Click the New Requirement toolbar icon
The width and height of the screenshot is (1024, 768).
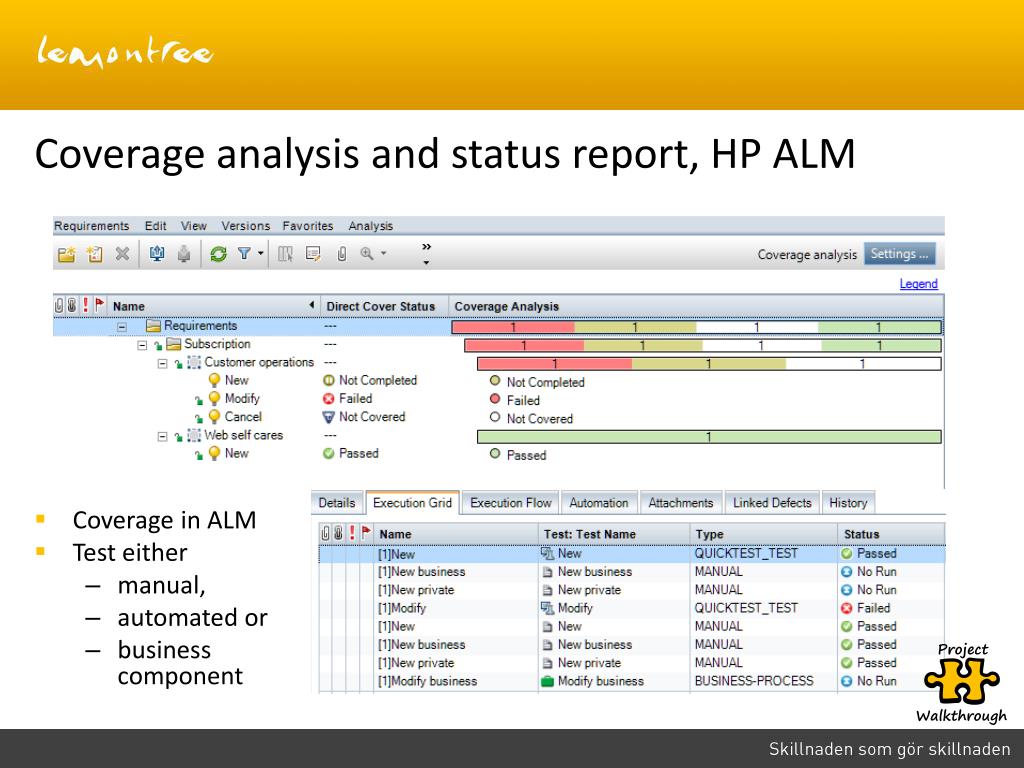pyautogui.click(x=95, y=254)
